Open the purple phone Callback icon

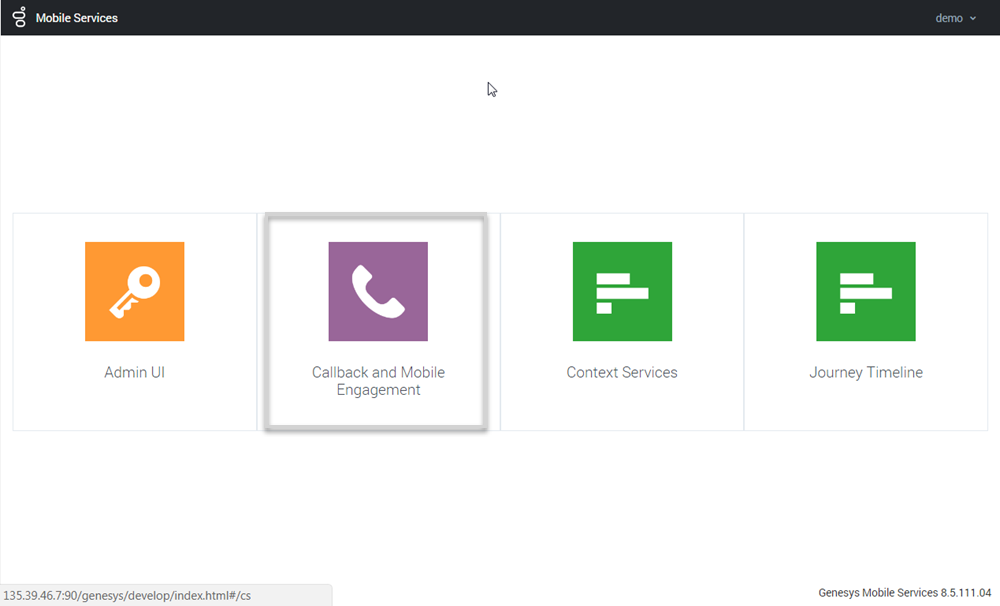click(x=378, y=291)
